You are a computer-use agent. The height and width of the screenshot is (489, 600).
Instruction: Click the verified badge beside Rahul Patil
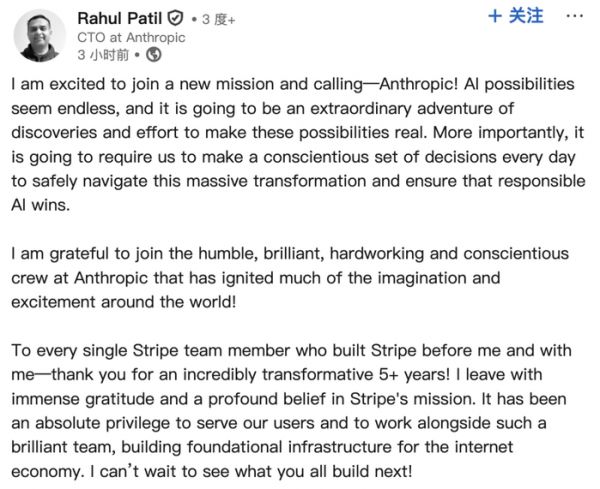click(x=175, y=18)
